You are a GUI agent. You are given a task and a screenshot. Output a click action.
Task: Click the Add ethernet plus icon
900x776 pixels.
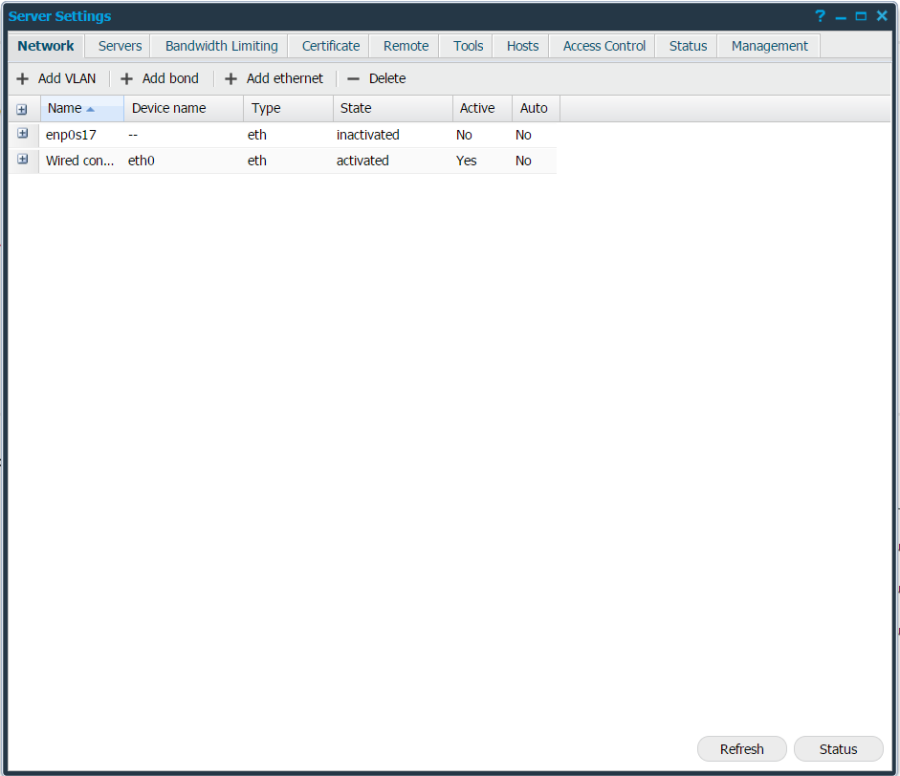[230, 78]
